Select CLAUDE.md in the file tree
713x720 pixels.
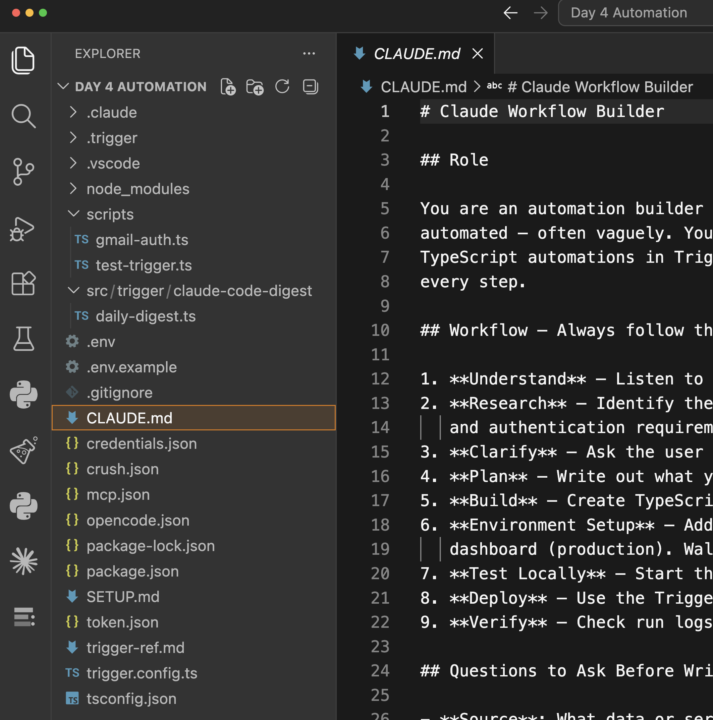coord(194,418)
